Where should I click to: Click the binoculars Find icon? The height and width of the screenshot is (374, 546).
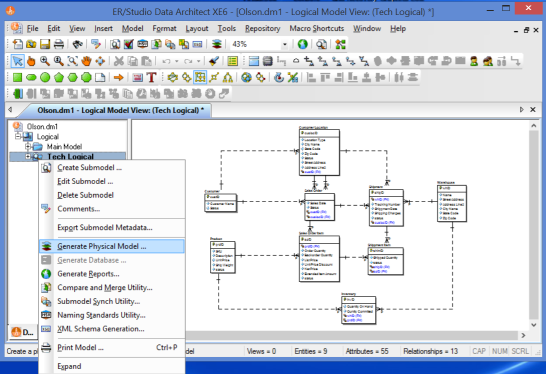pos(77,44)
